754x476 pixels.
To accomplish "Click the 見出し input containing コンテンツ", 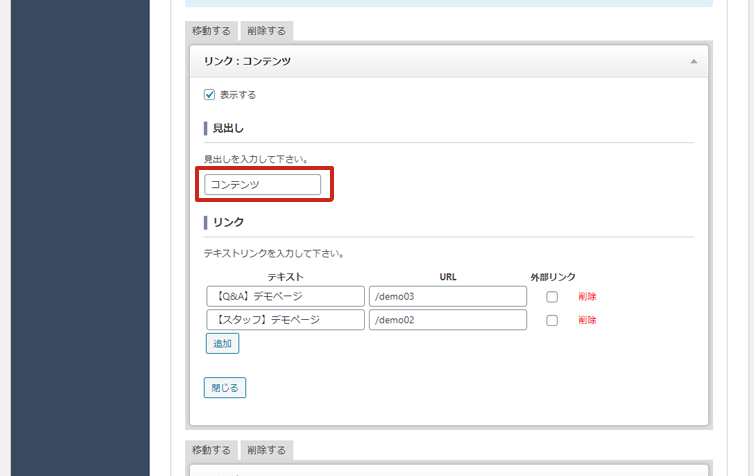I will (x=262, y=185).
